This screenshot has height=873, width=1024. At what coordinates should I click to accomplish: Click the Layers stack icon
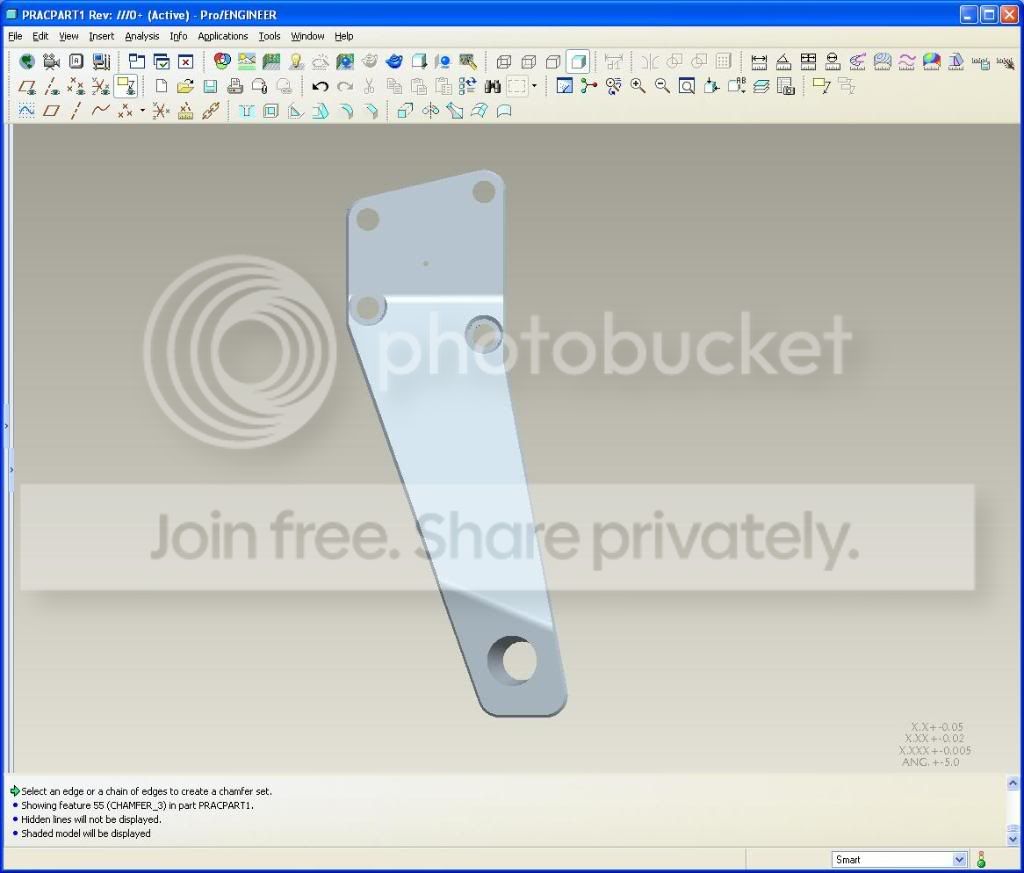pyautogui.click(x=761, y=86)
